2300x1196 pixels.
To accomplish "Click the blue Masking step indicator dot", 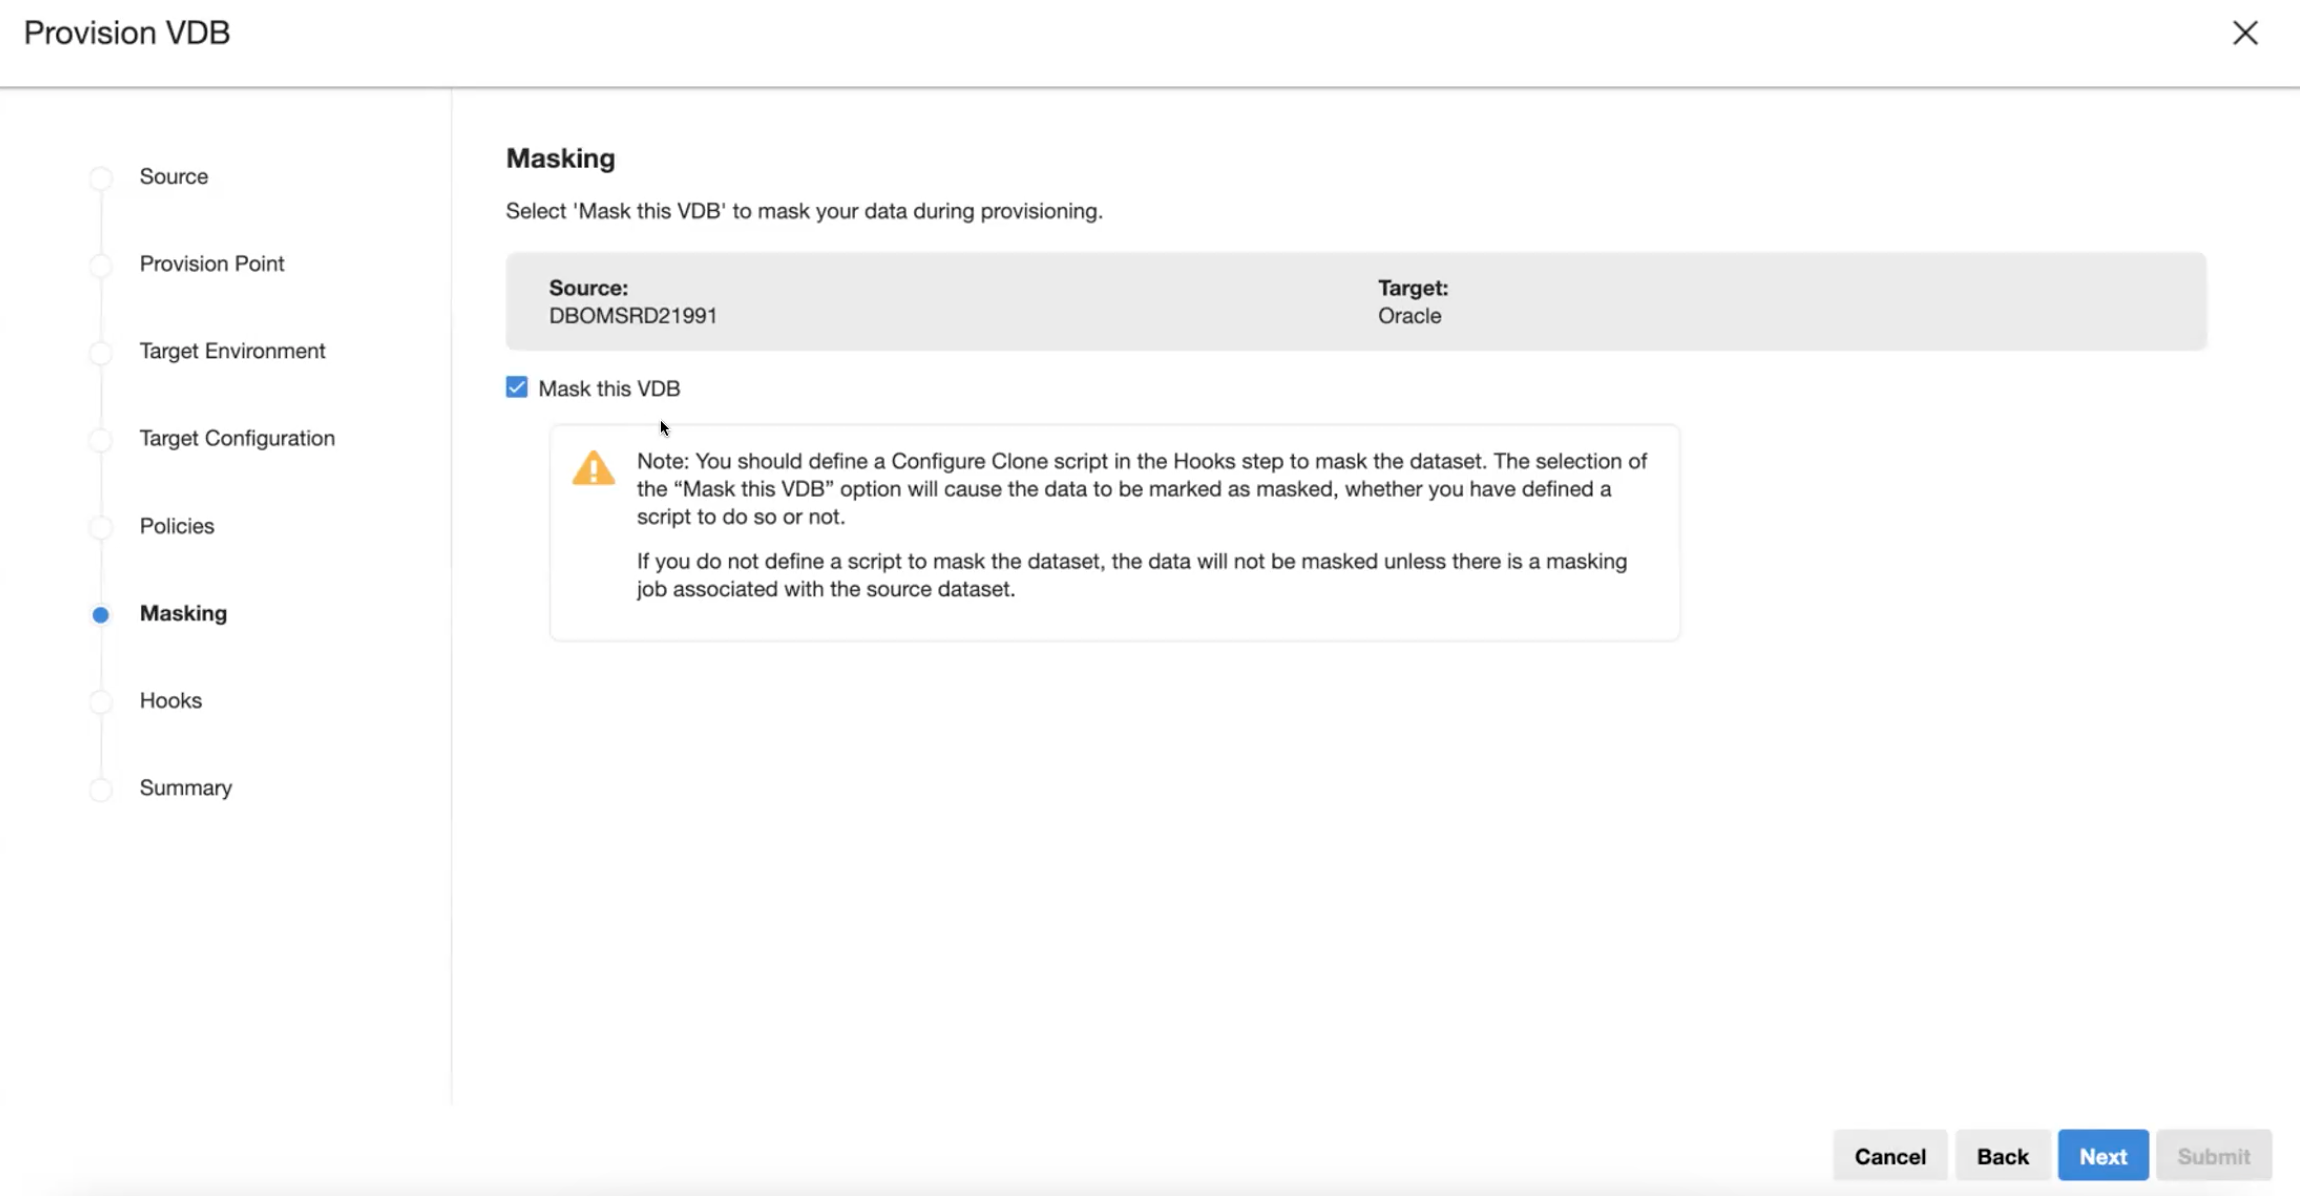I will pyautogui.click(x=101, y=615).
